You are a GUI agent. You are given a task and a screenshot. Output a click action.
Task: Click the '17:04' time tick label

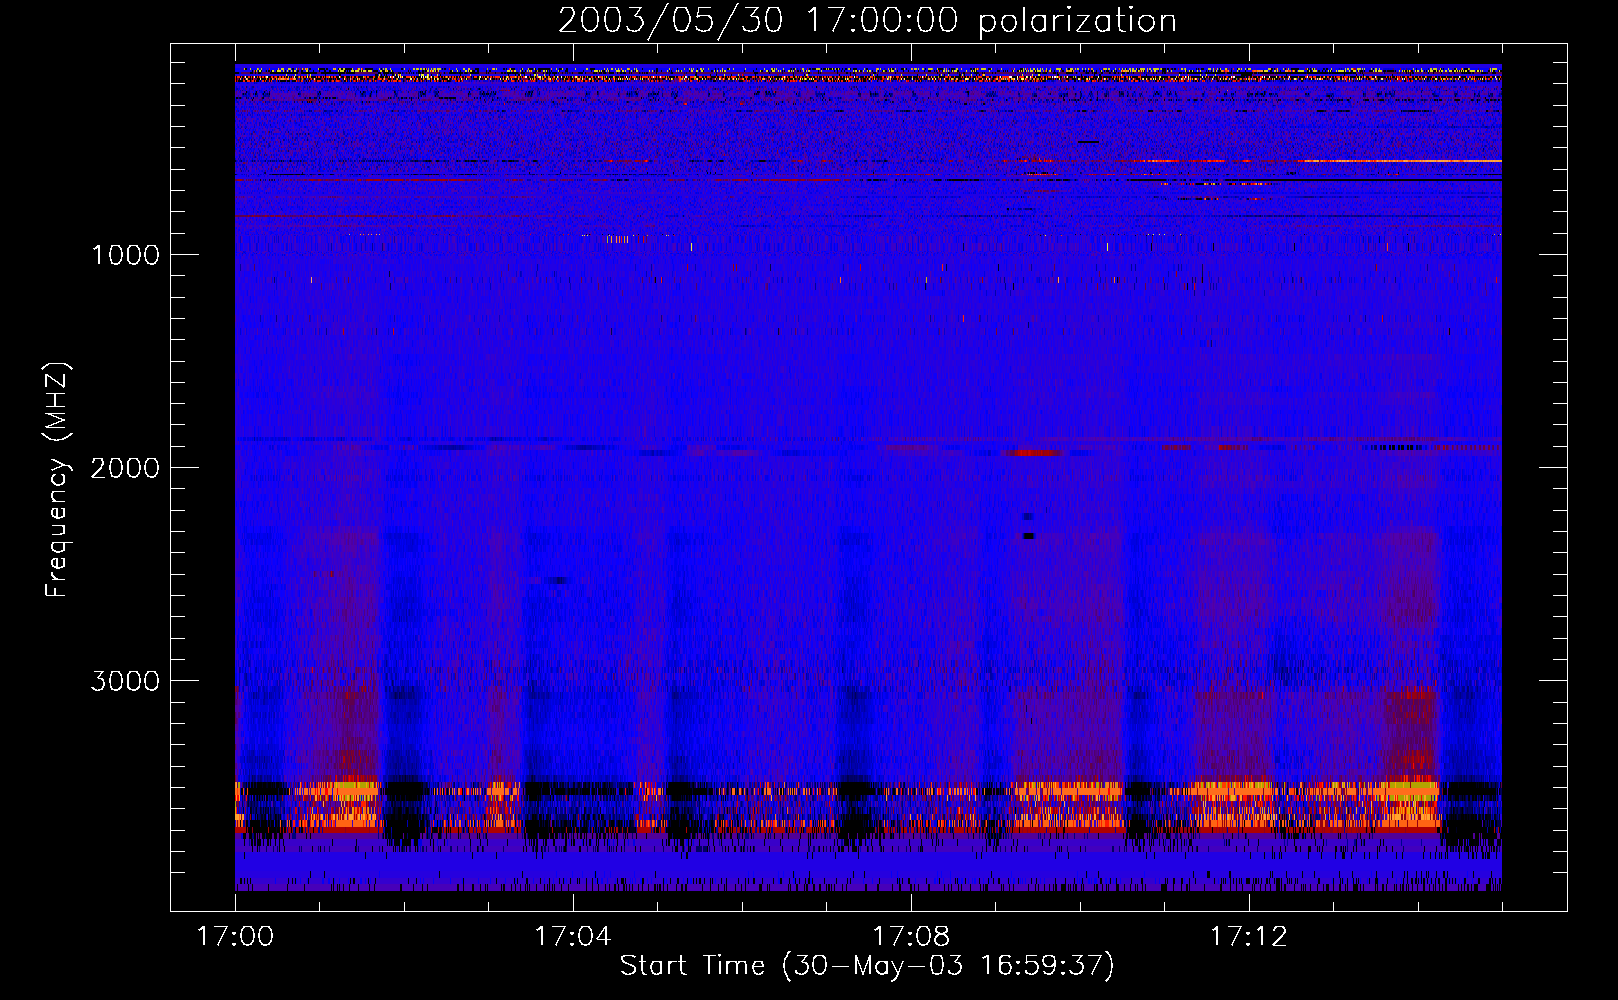click(572, 937)
